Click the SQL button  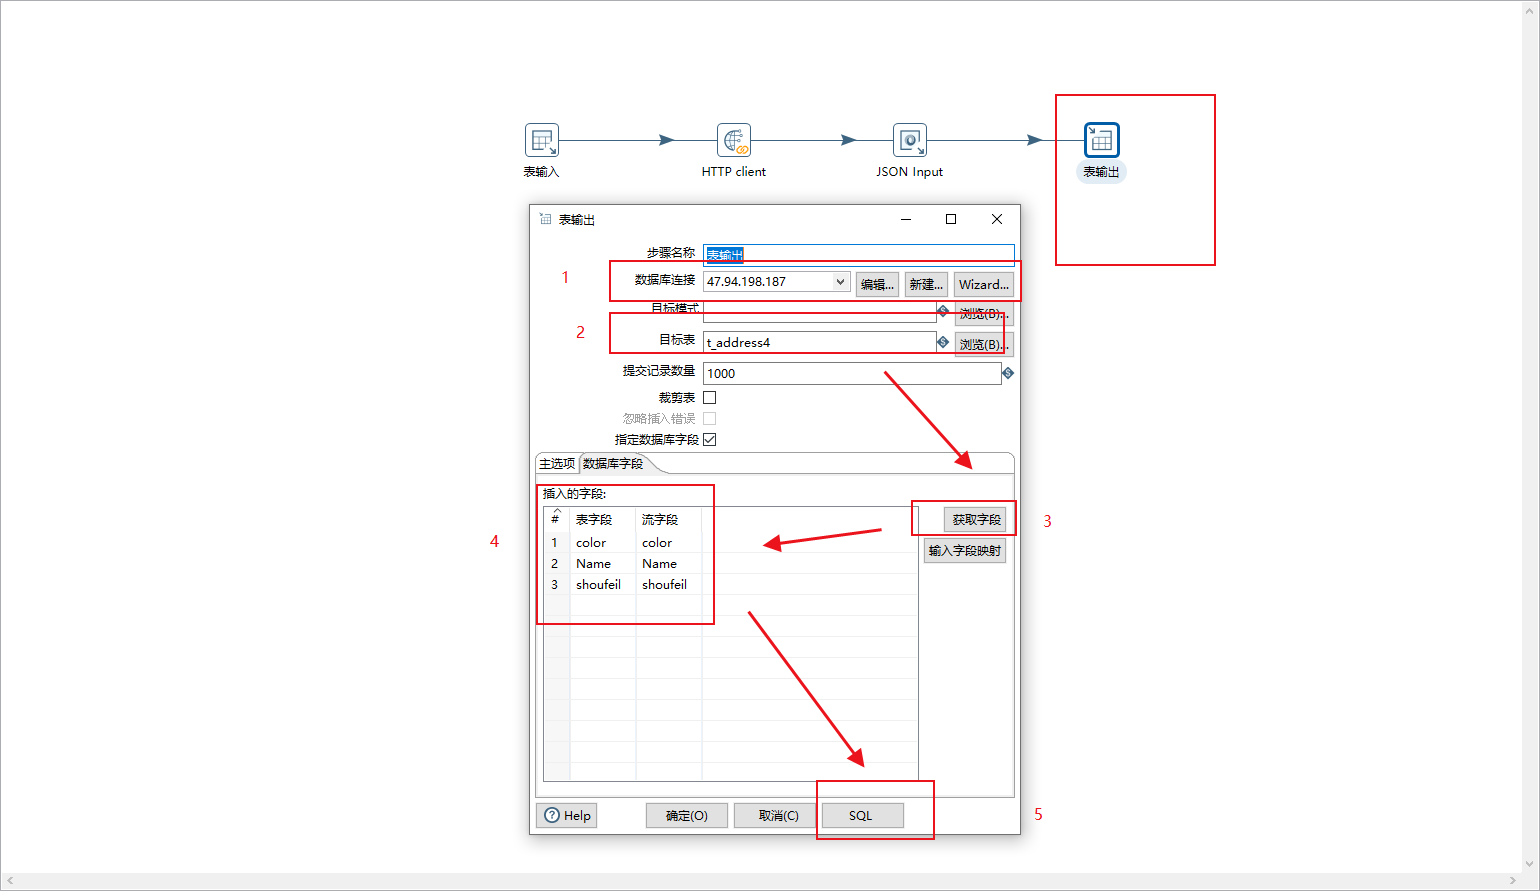[862, 815]
